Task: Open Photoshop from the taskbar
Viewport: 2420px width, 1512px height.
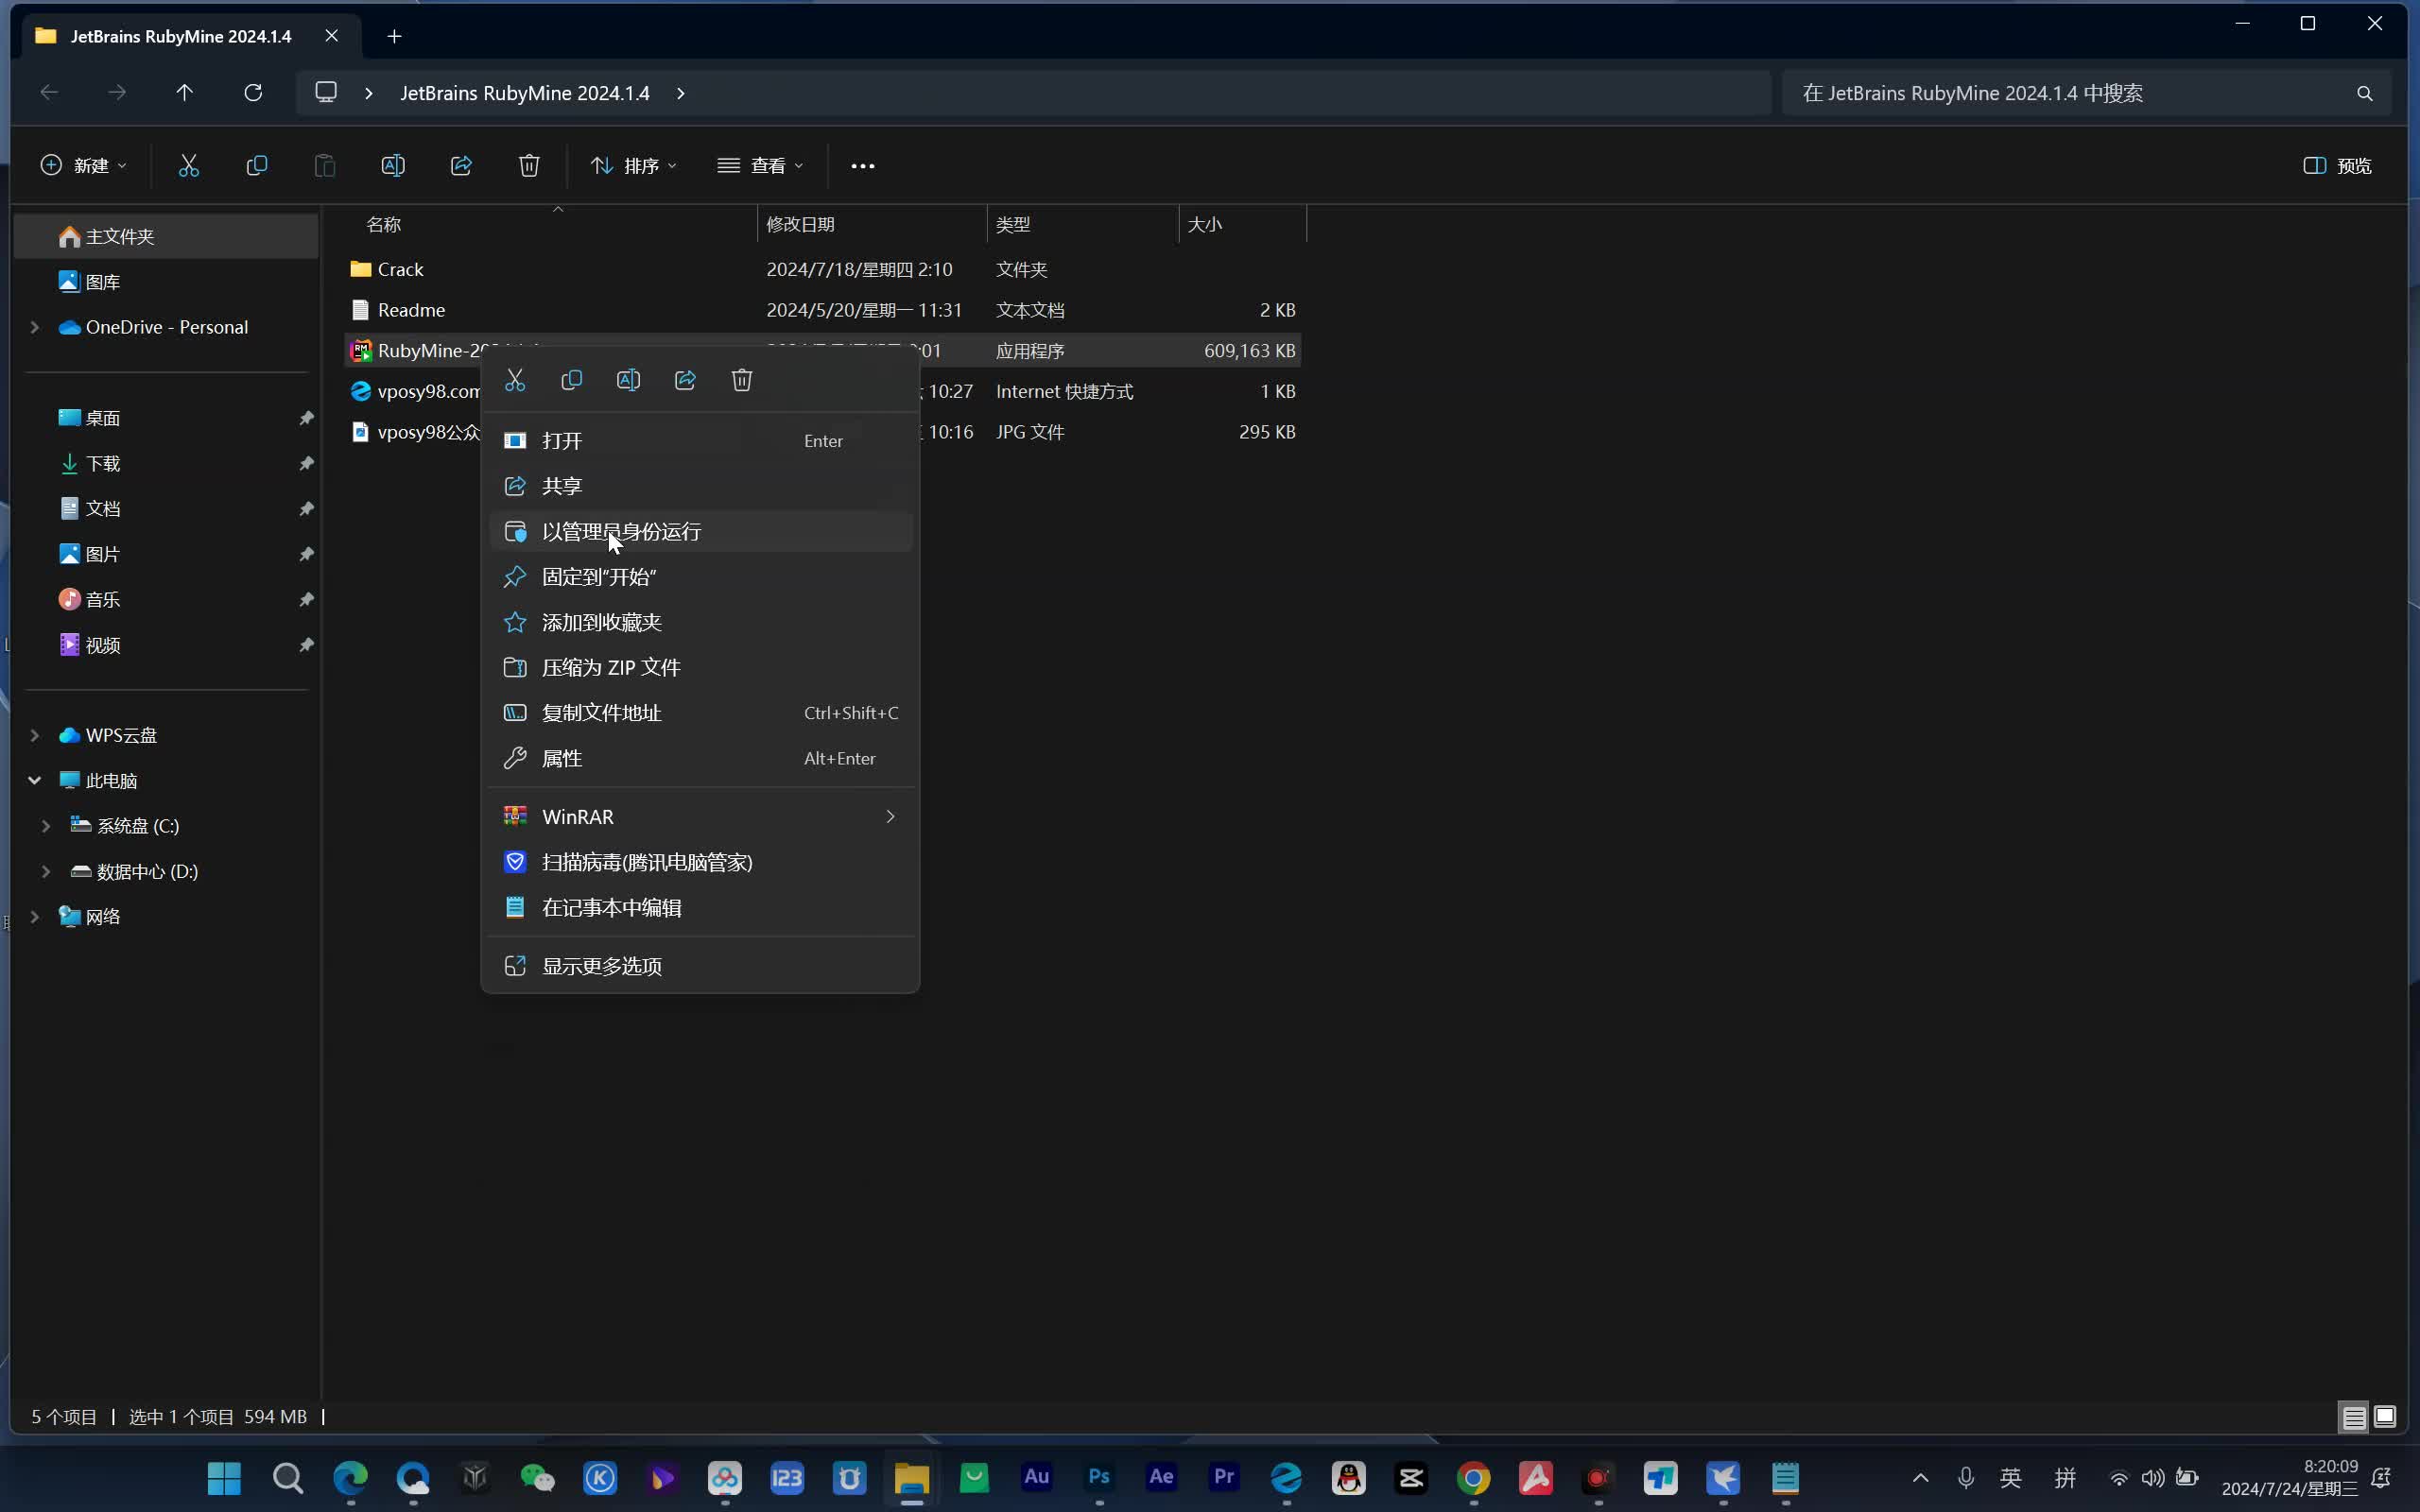Action: (1098, 1477)
